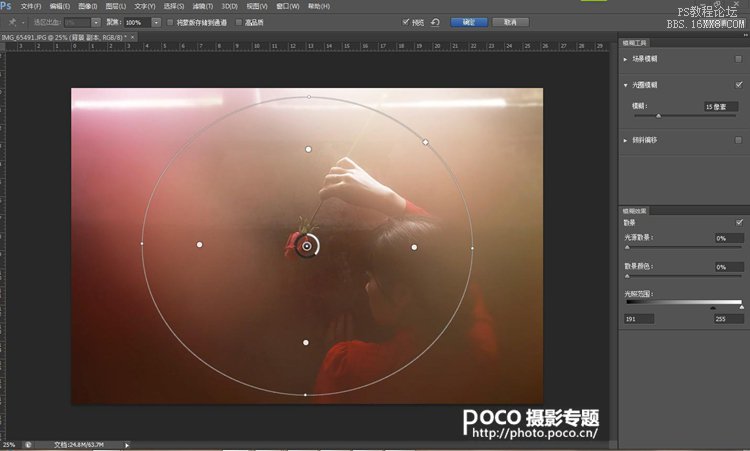Click the Ps logo icon
Viewport: 750px width, 451px height.
click(6, 5)
